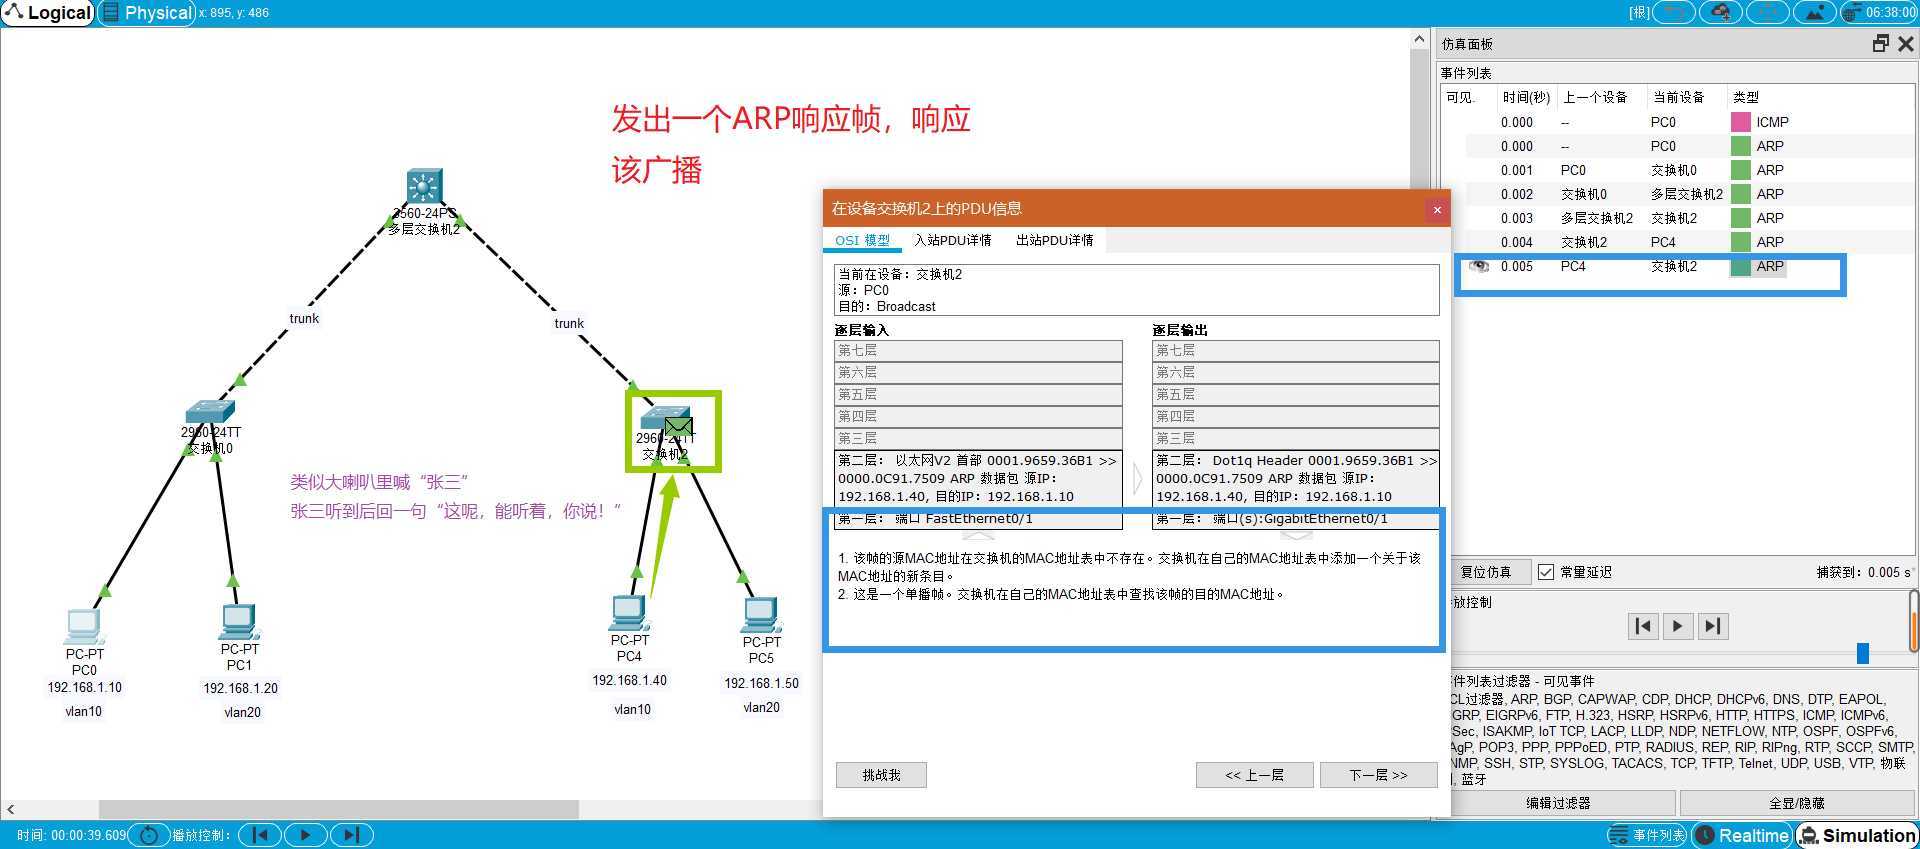This screenshot has width=1920, height=849.
Task: Select the PC4 computer icon
Action: point(629,613)
